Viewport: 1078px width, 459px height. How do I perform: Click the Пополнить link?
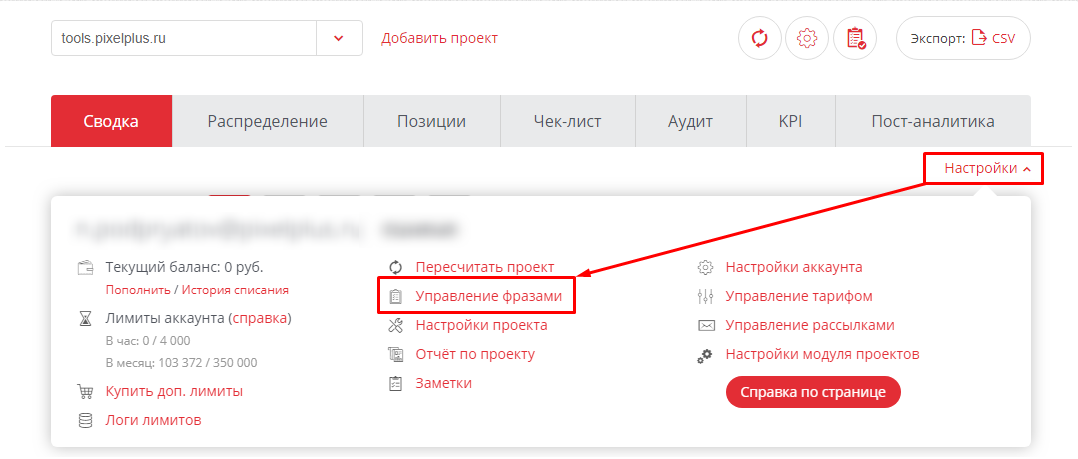pos(138,290)
